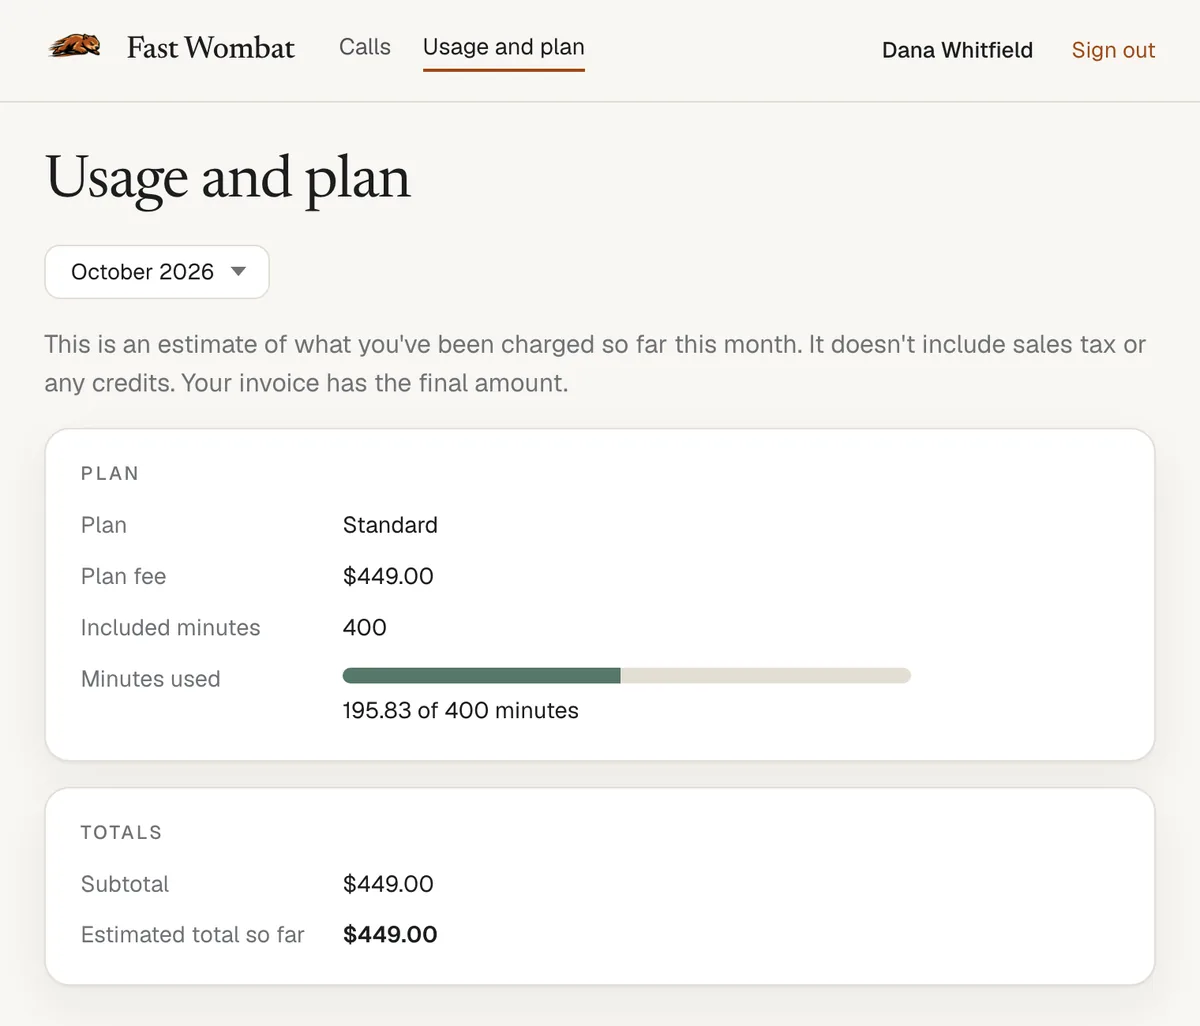Click the Plan fee label

tap(124, 576)
